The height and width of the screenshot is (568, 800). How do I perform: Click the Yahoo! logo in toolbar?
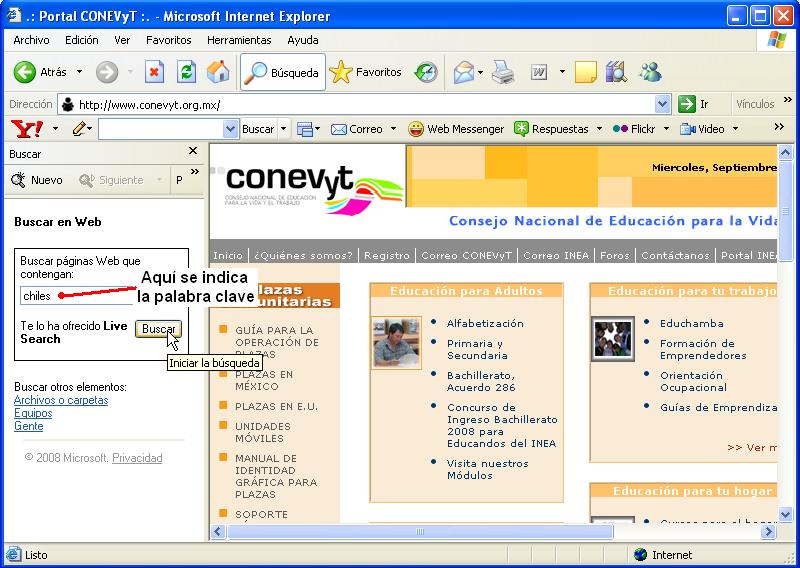[x=25, y=129]
